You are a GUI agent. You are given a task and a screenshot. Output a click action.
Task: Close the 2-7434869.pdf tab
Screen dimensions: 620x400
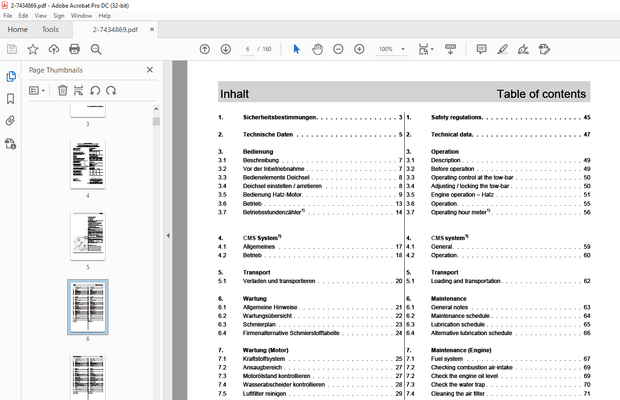[152, 30]
